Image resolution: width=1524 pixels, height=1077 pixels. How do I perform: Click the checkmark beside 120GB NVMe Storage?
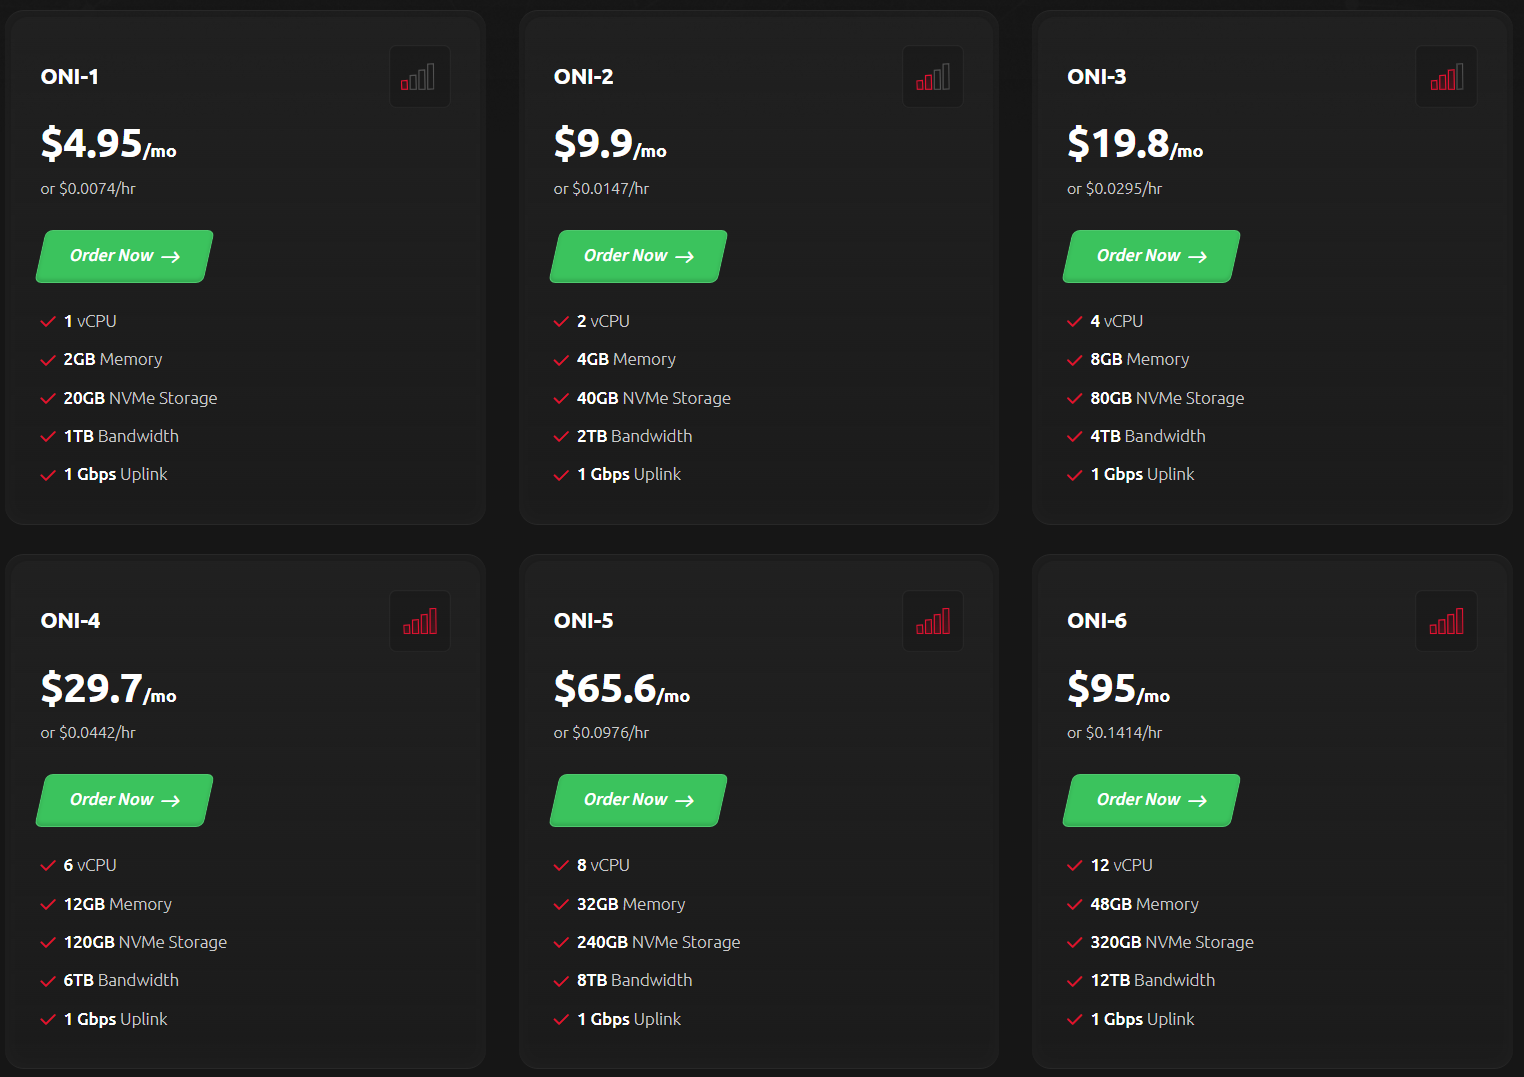(x=47, y=943)
